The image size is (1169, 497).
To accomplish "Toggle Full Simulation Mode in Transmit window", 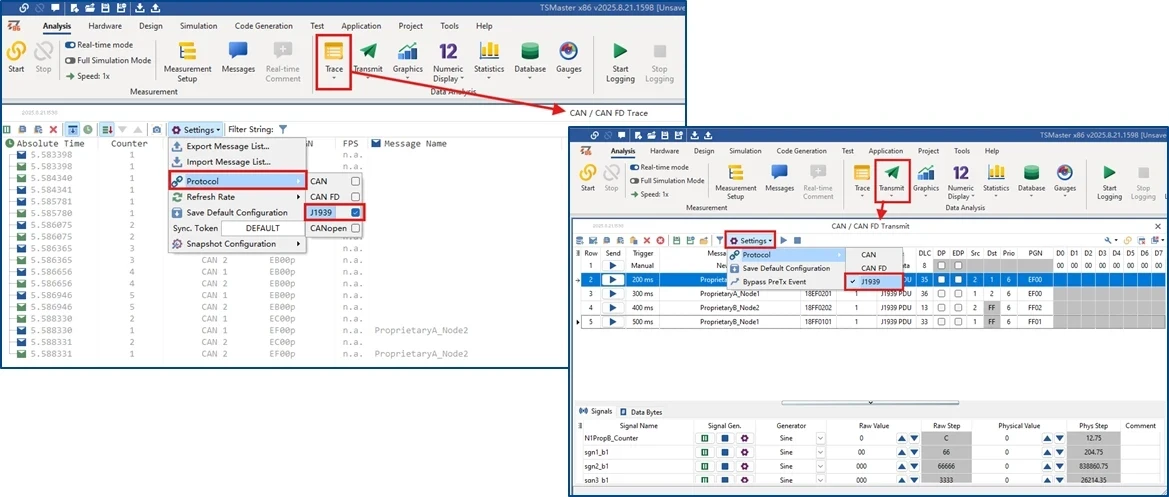I will (x=634, y=180).
